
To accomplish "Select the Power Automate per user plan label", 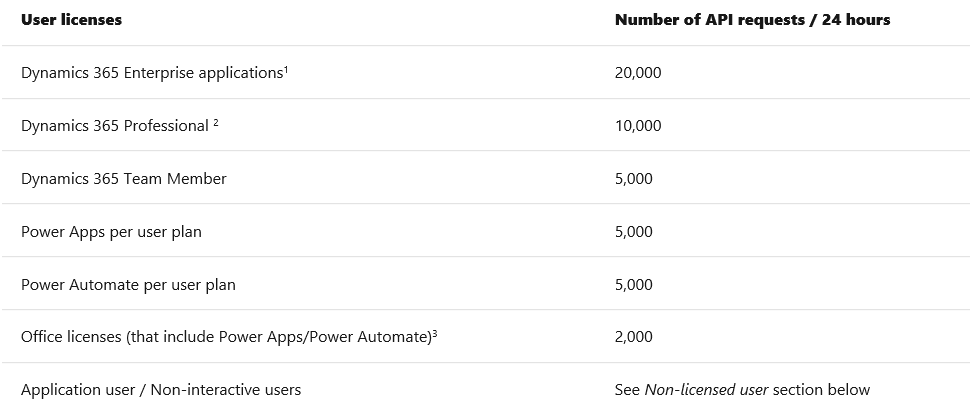I will [127, 285].
